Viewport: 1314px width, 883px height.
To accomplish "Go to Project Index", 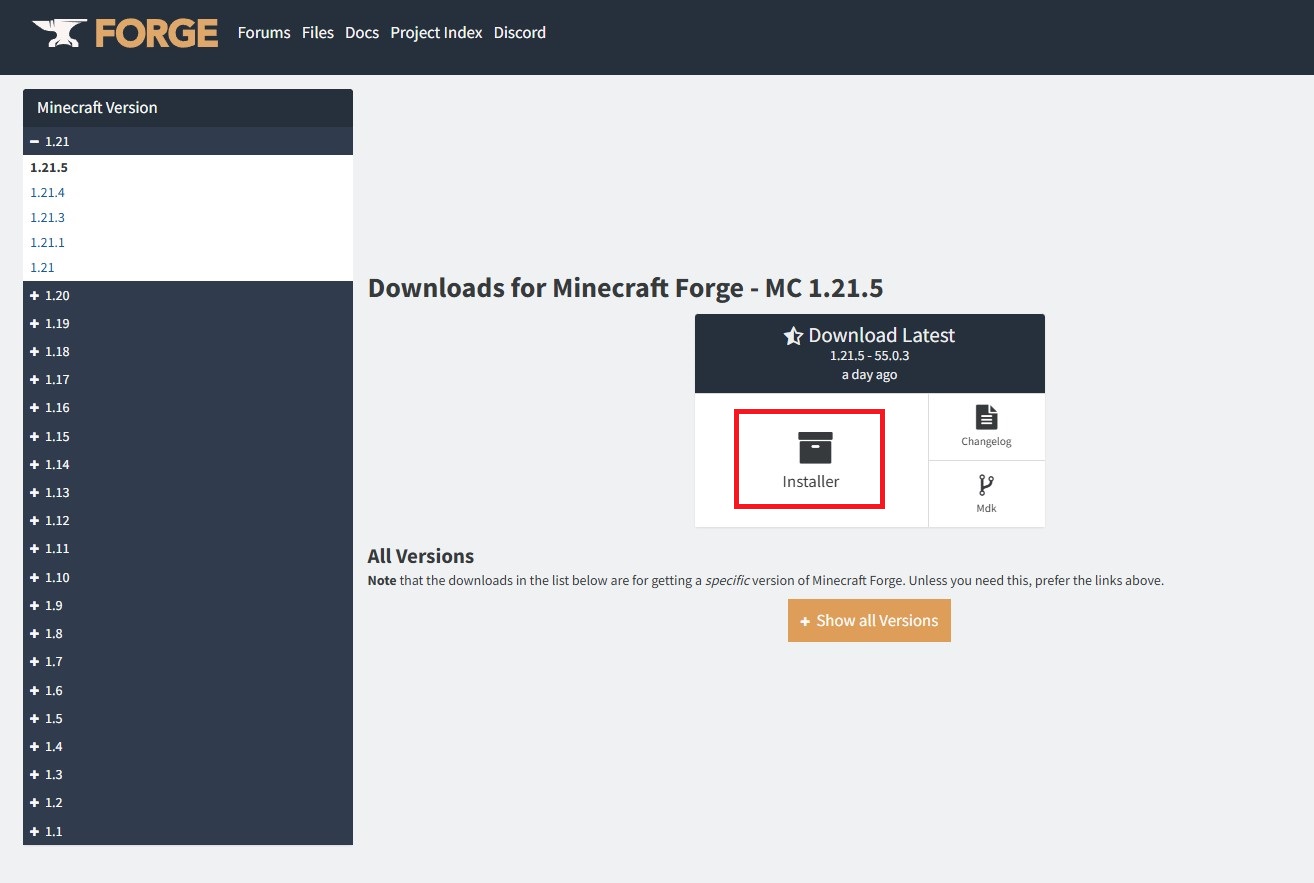I will [436, 33].
